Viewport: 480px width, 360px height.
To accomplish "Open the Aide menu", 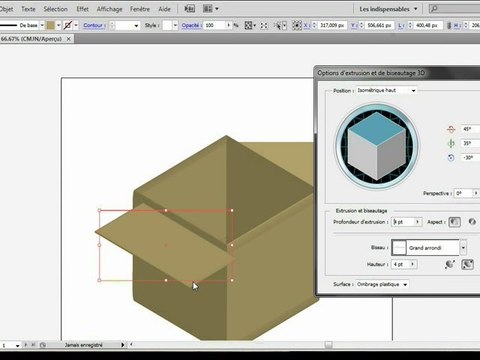I will click(164, 9).
